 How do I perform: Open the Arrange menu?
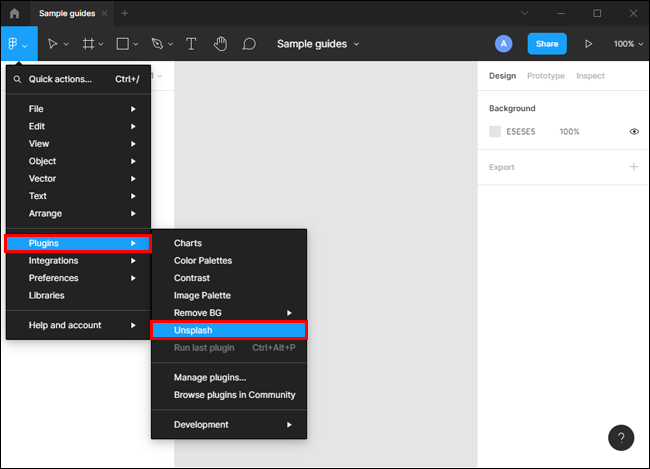(x=78, y=213)
